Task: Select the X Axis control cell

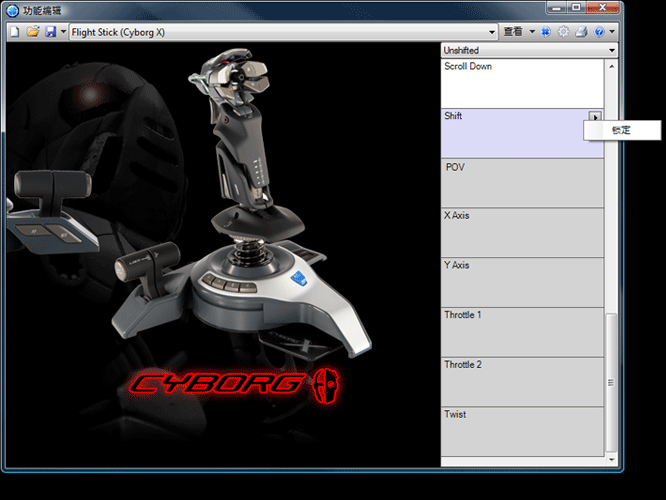Action: [x=522, y=233]
